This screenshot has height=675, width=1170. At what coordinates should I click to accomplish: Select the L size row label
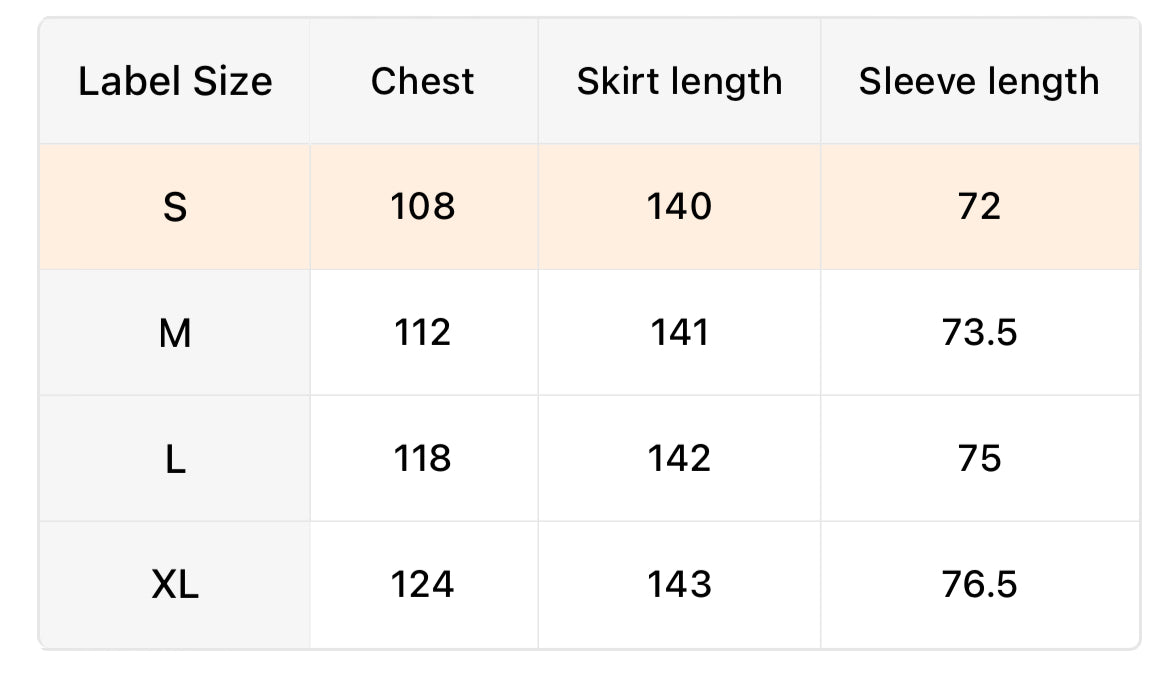click(x=175, y=460)
